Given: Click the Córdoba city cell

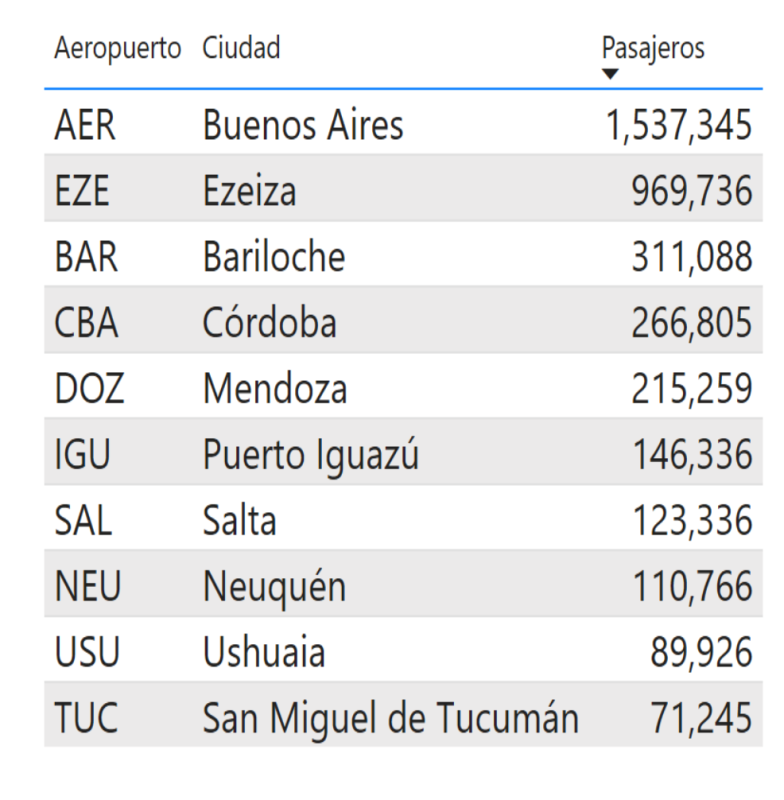Looking at the screenshot, I should [269, 323].
